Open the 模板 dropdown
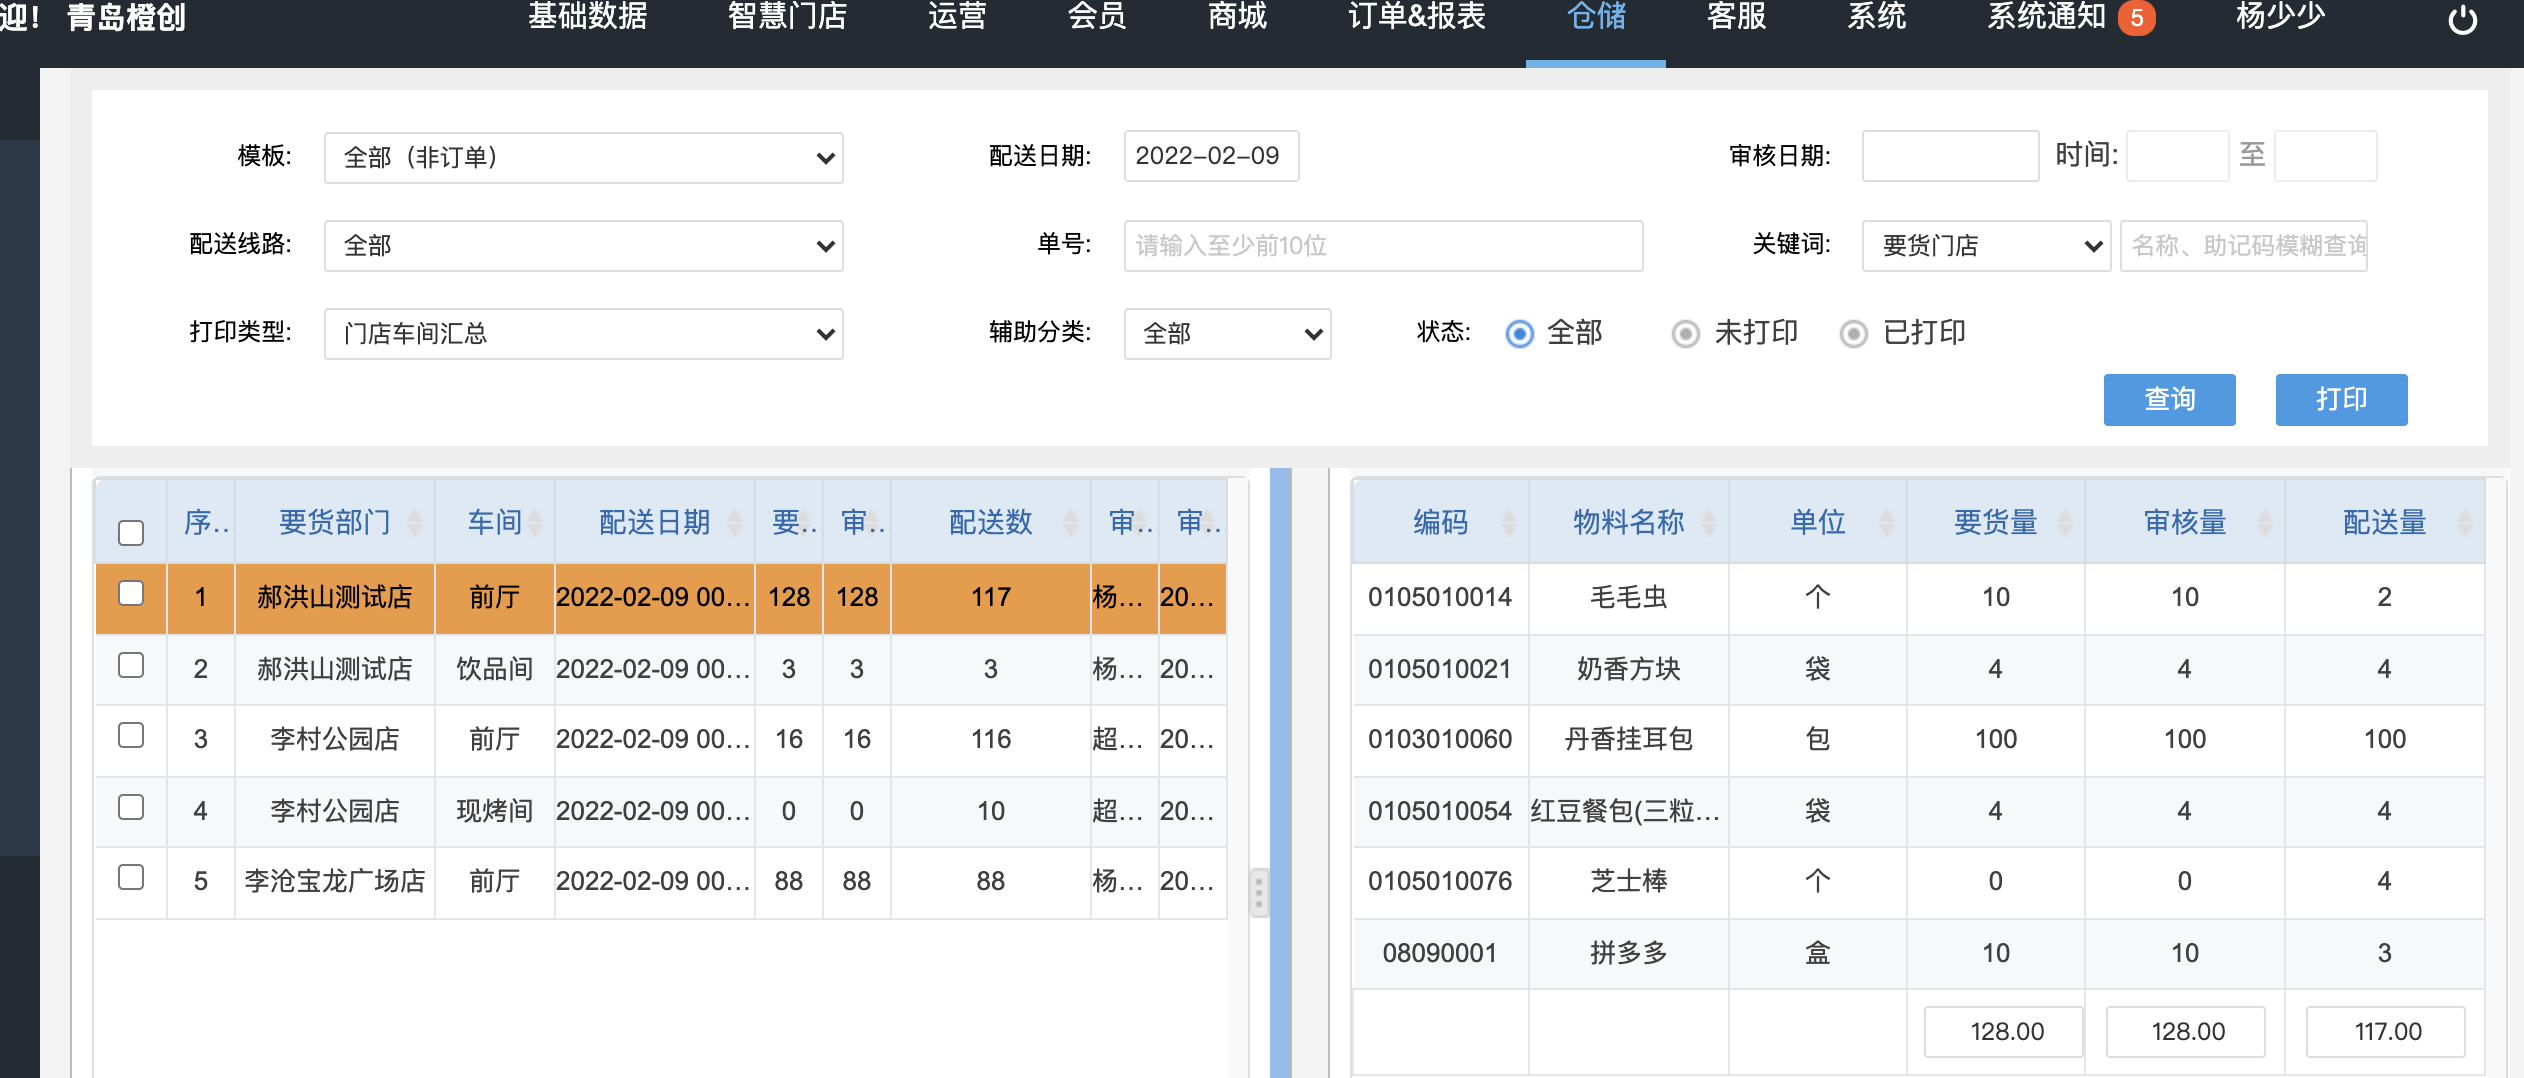Screen dimensions: 2524x1078 click(x=583, y=158)
